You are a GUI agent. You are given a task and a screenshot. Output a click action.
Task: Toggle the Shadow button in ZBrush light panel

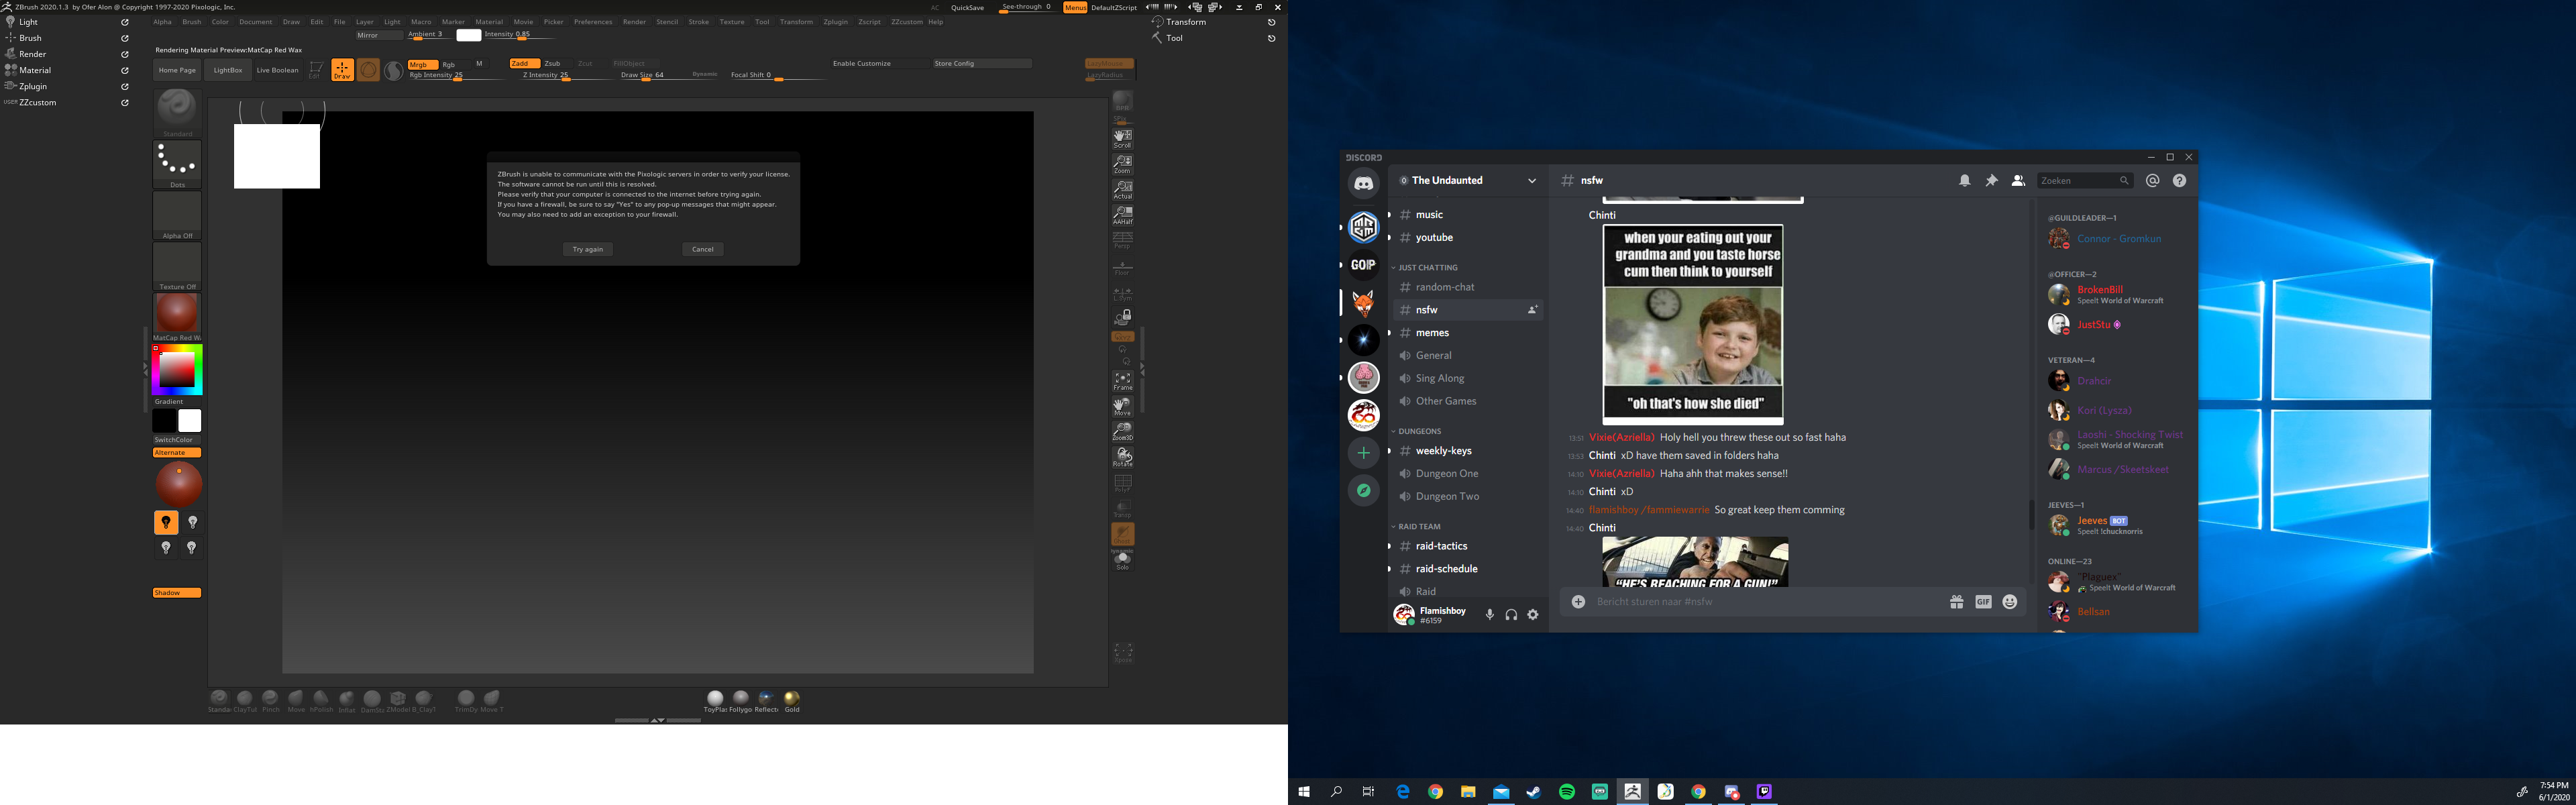[x=177, y=593]
